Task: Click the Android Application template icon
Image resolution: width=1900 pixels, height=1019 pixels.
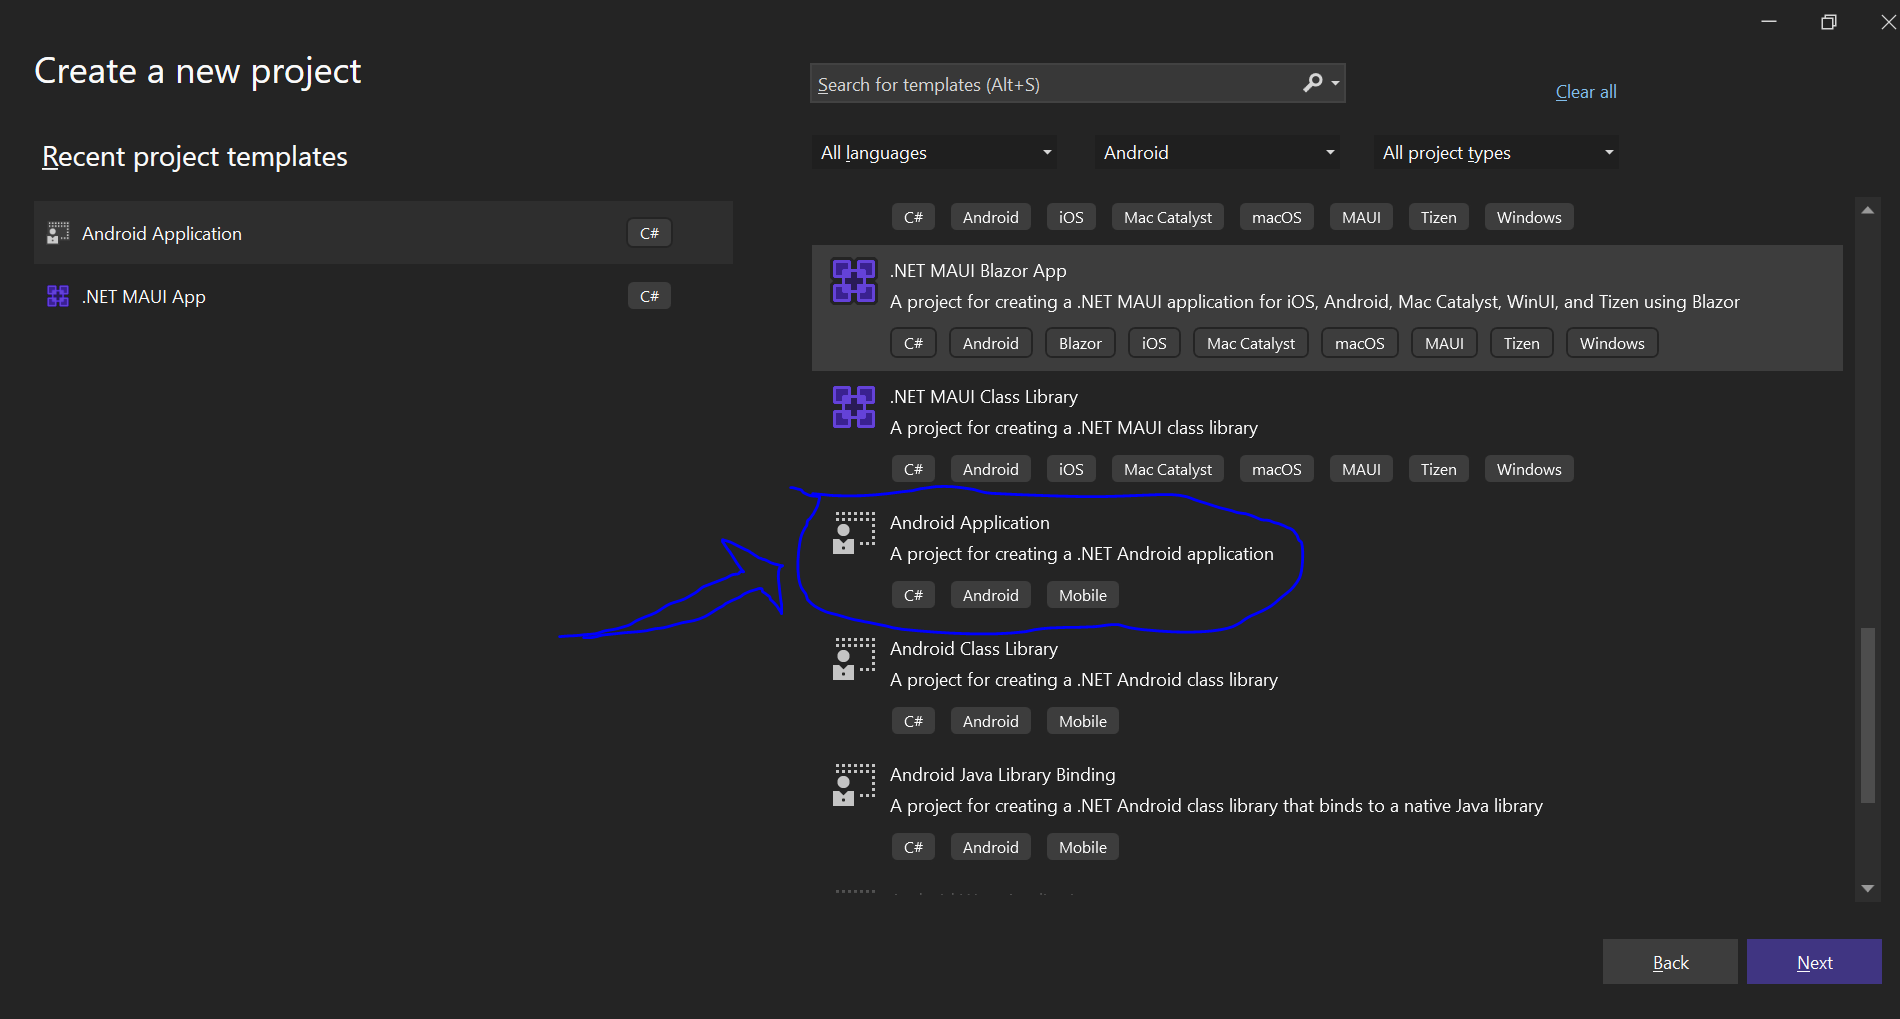Action: pos(853,533)
